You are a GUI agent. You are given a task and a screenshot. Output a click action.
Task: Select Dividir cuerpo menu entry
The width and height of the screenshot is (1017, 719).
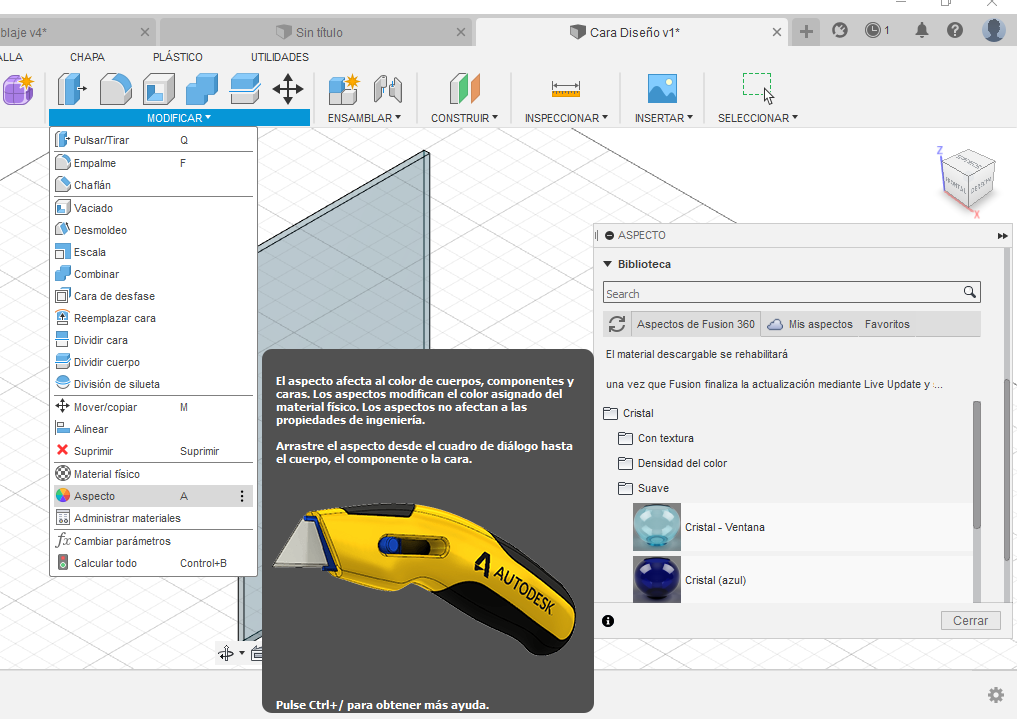[x=154, y=362]
